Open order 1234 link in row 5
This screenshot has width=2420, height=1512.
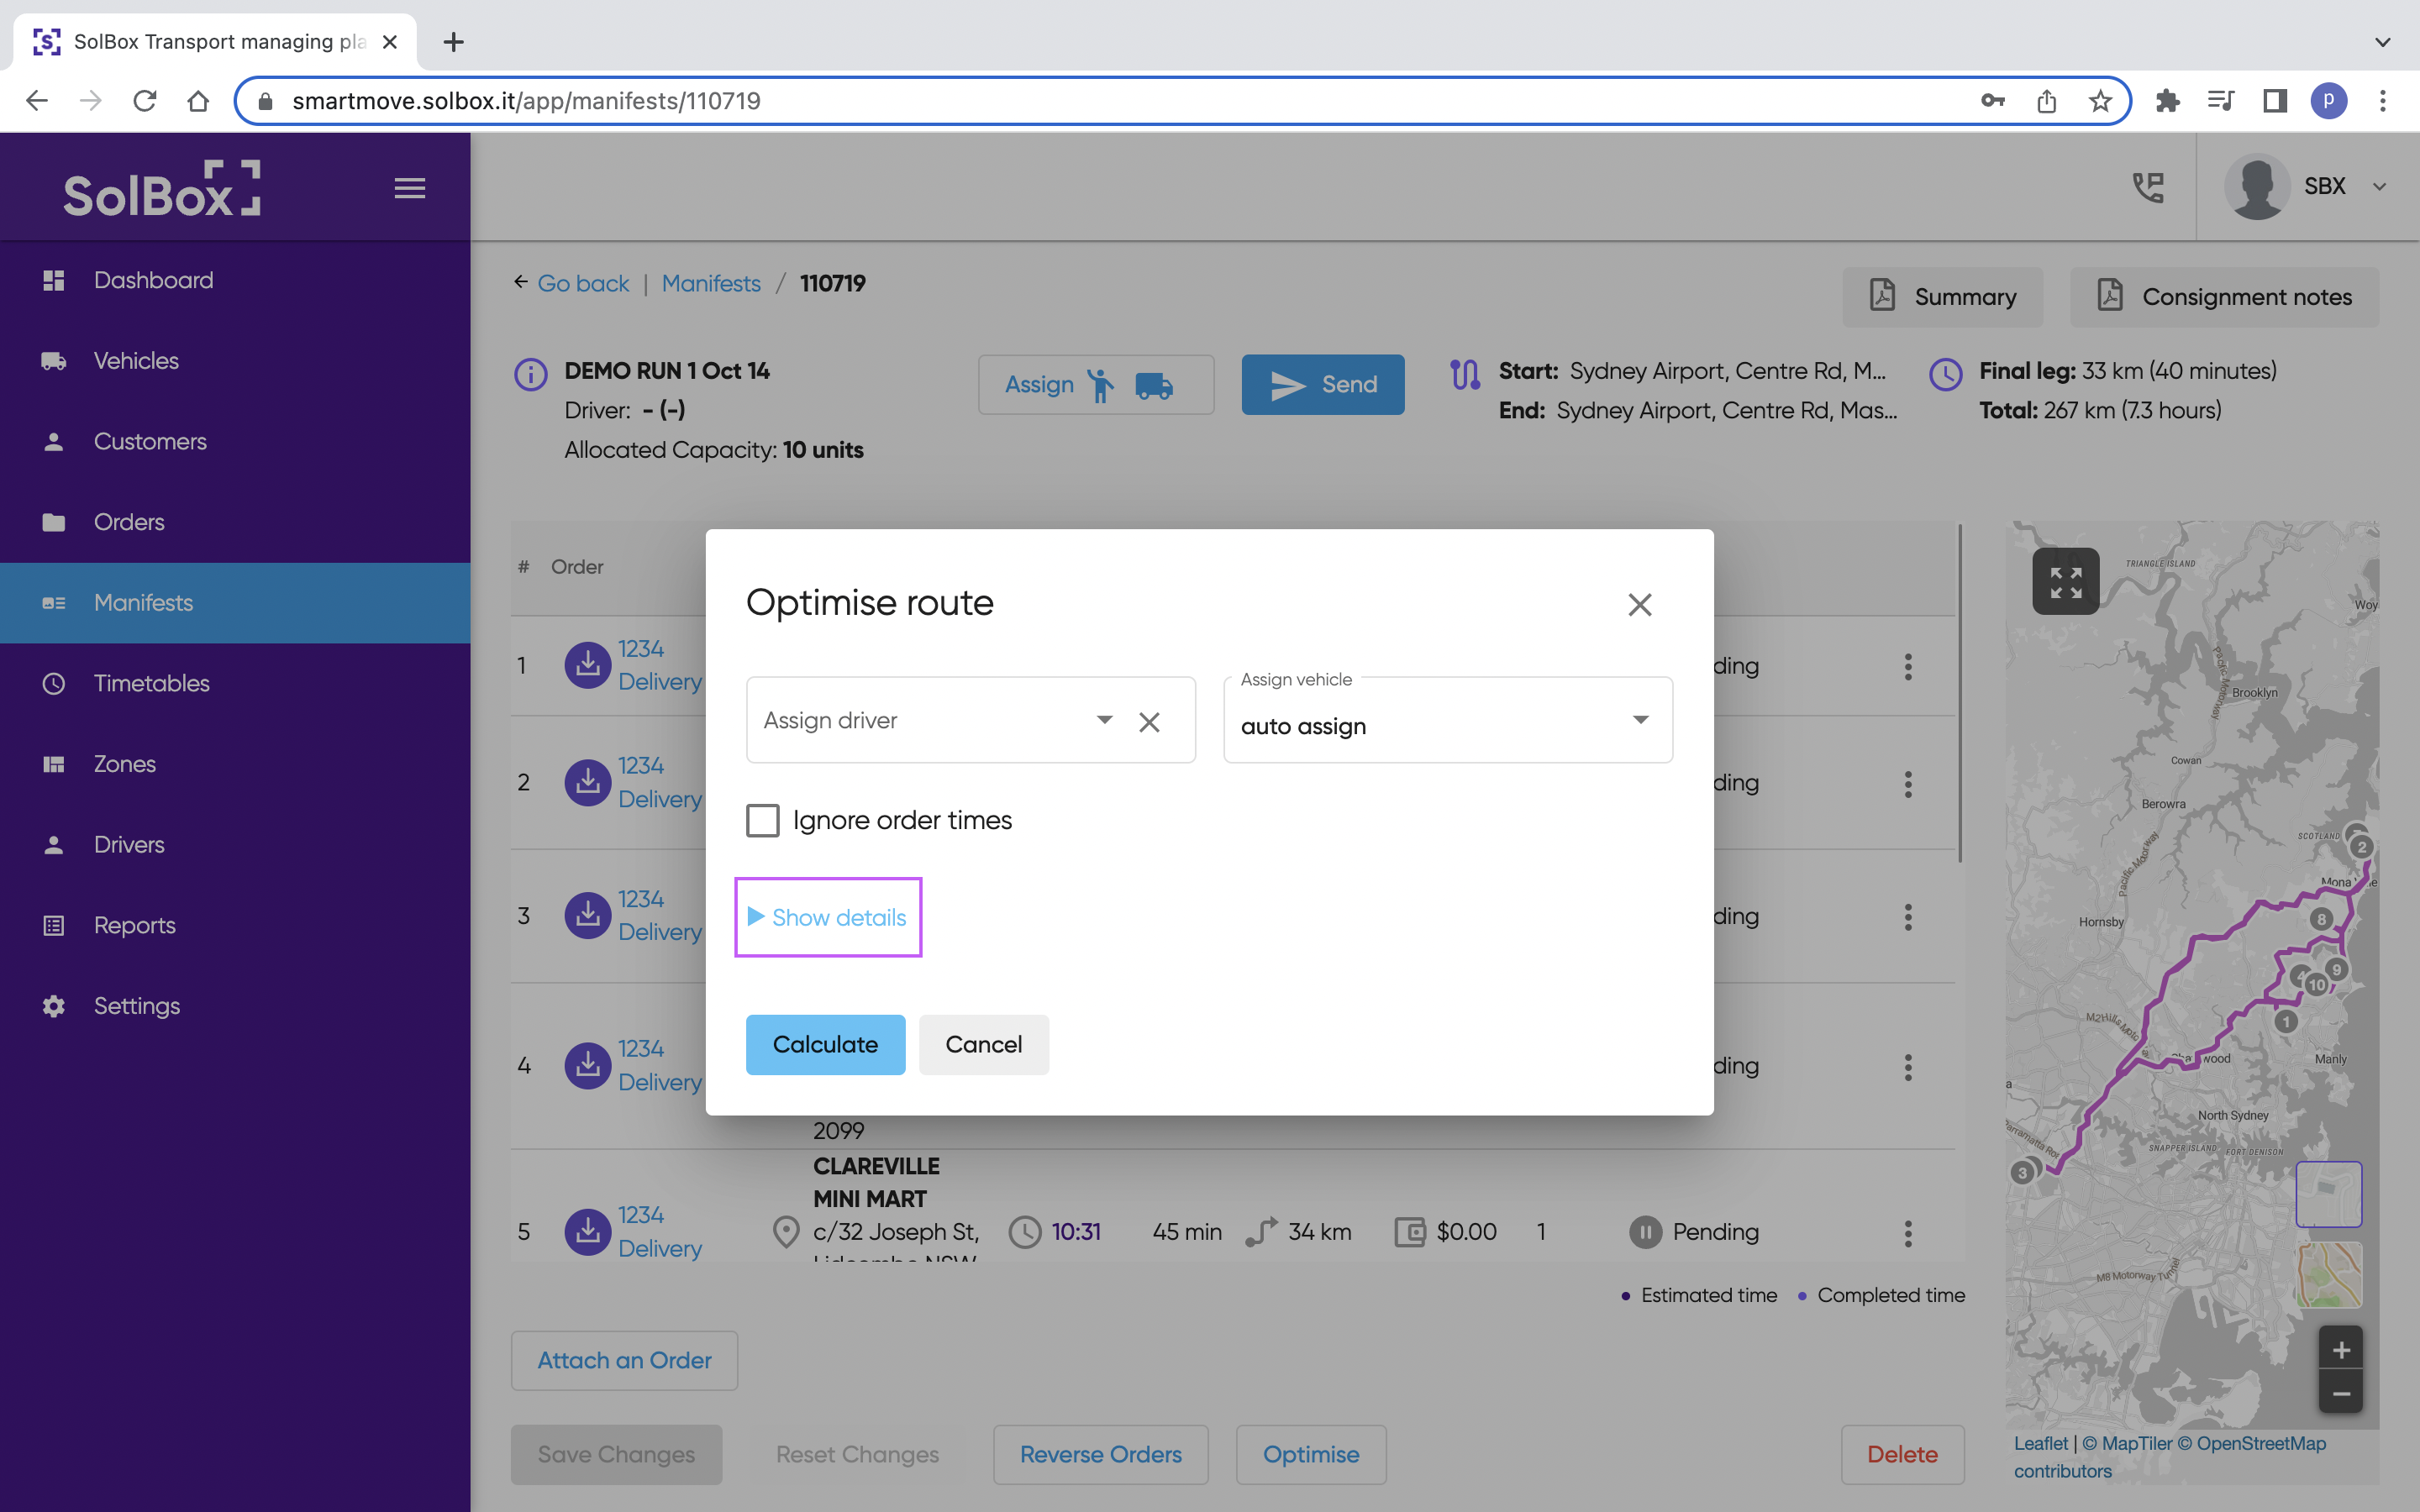[x=641, y=1215]
